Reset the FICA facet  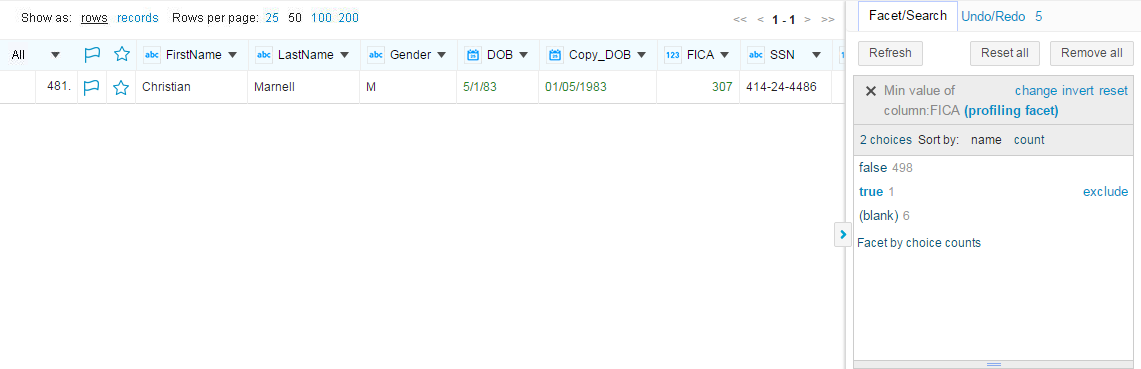pyautogui.click(x=1113, y=91)
